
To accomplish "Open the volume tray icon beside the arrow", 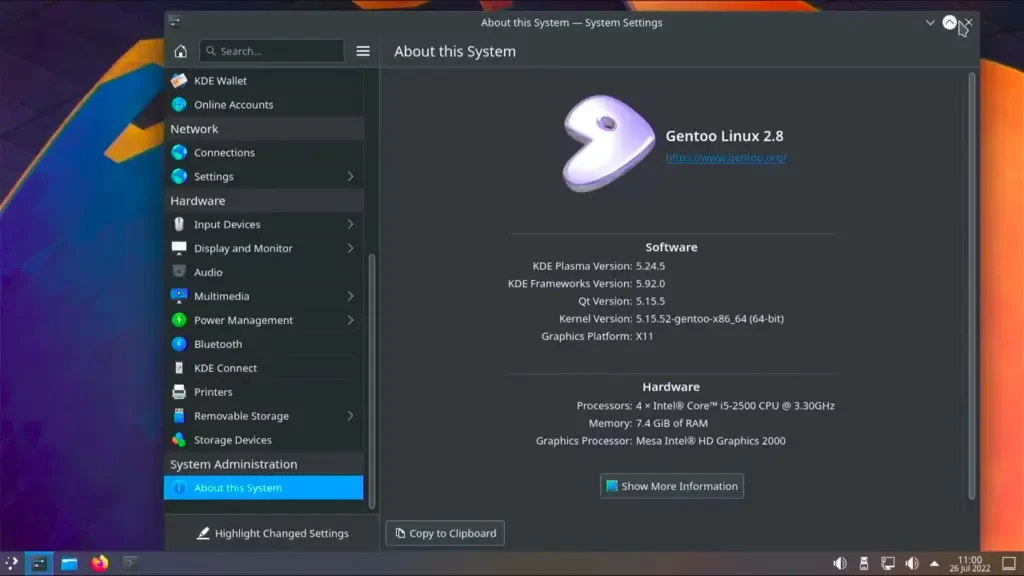I will (x=912, y=563).
